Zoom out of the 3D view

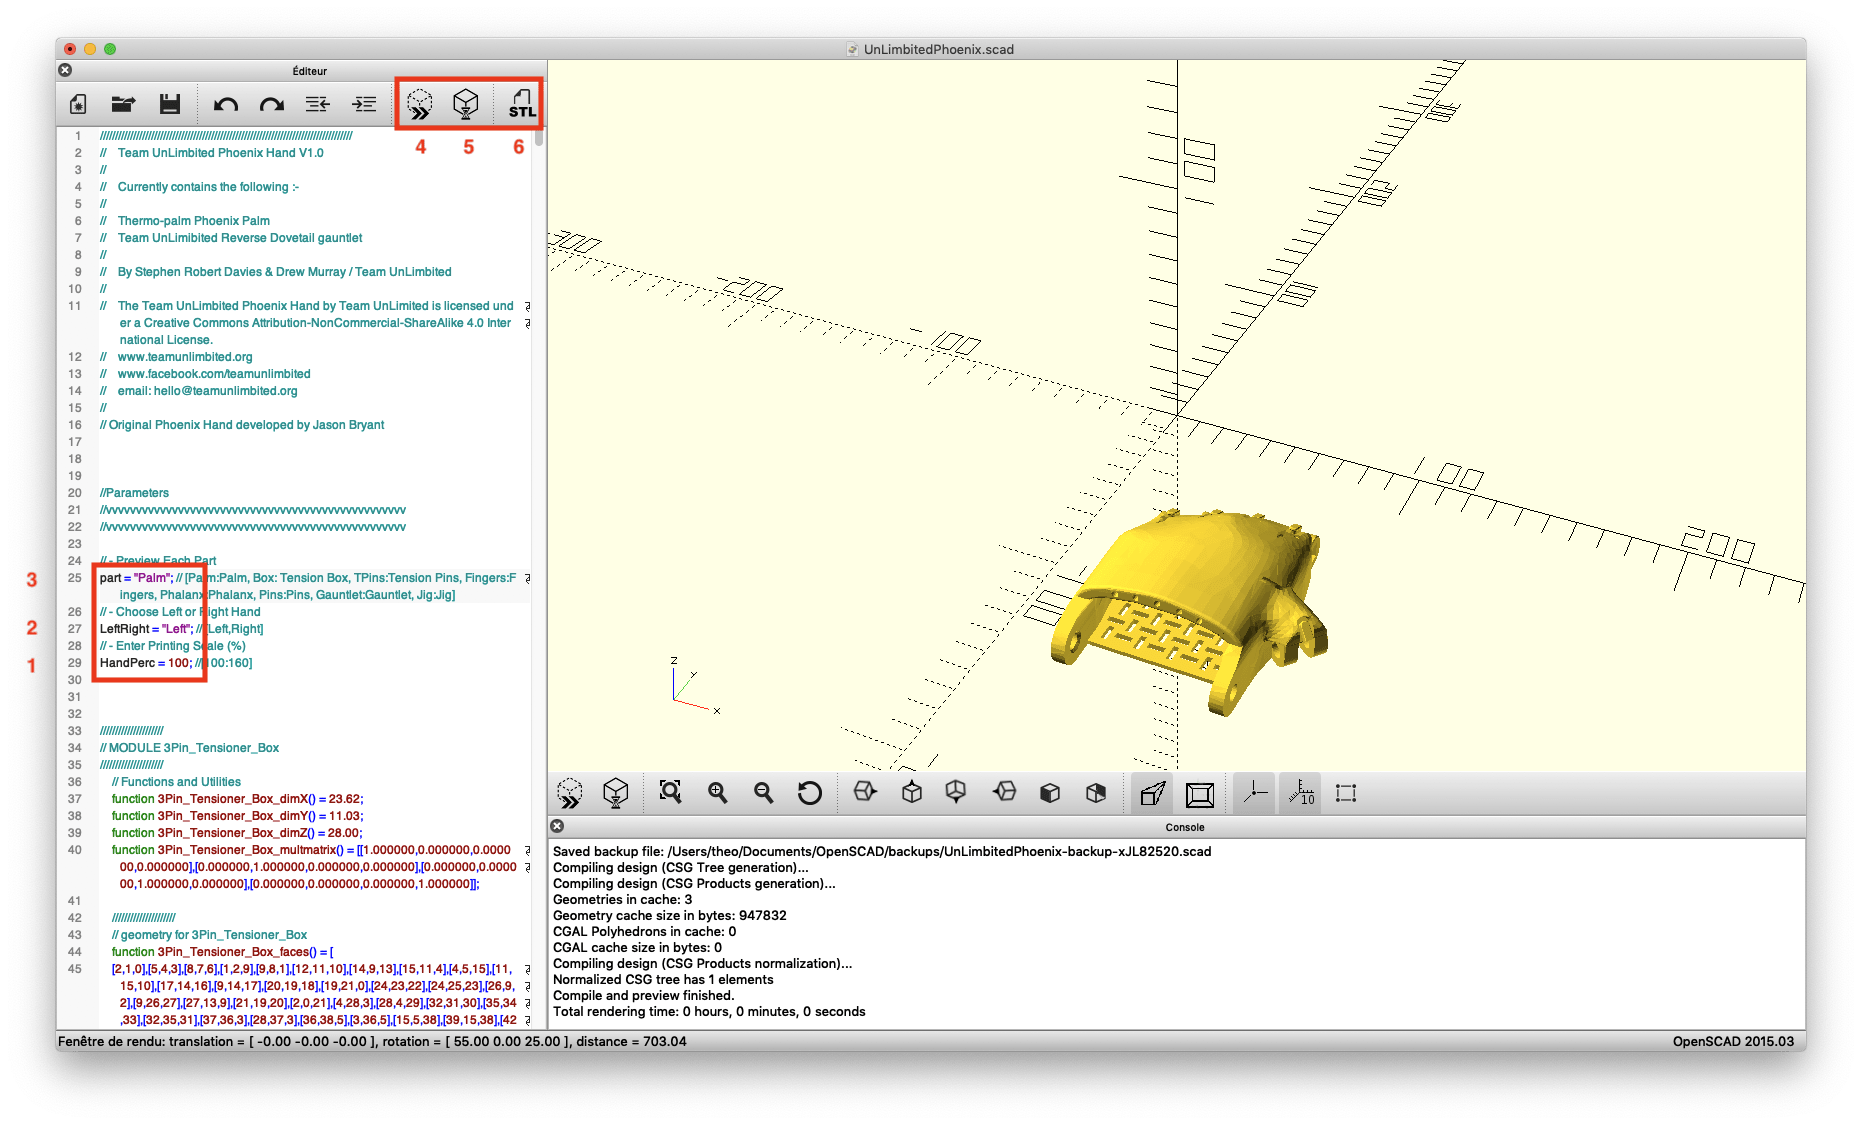coord(764,793)
